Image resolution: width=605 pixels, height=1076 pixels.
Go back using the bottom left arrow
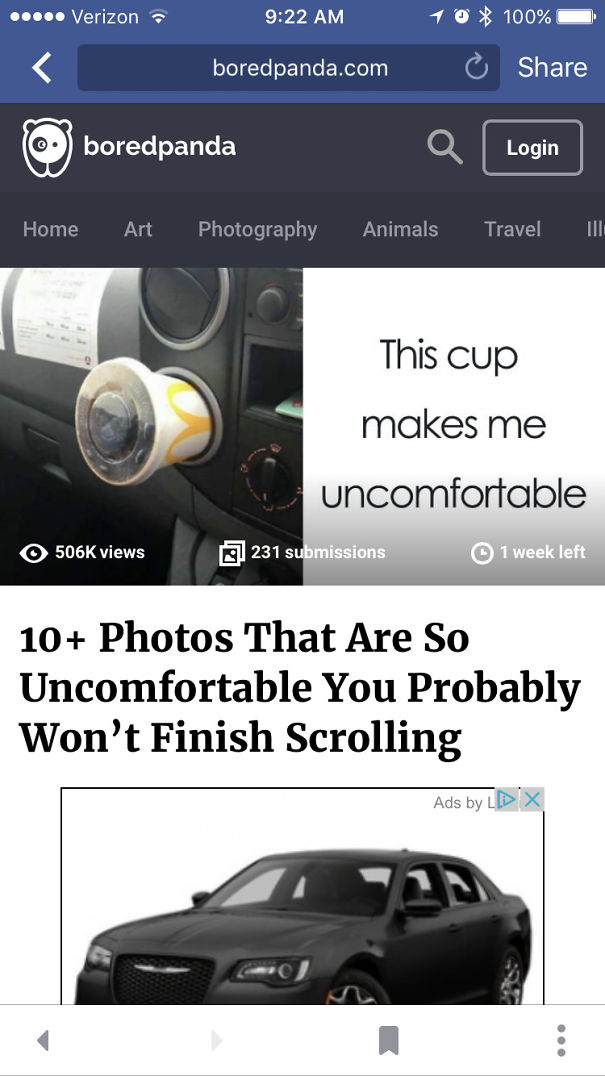[x=43, y=1041]
